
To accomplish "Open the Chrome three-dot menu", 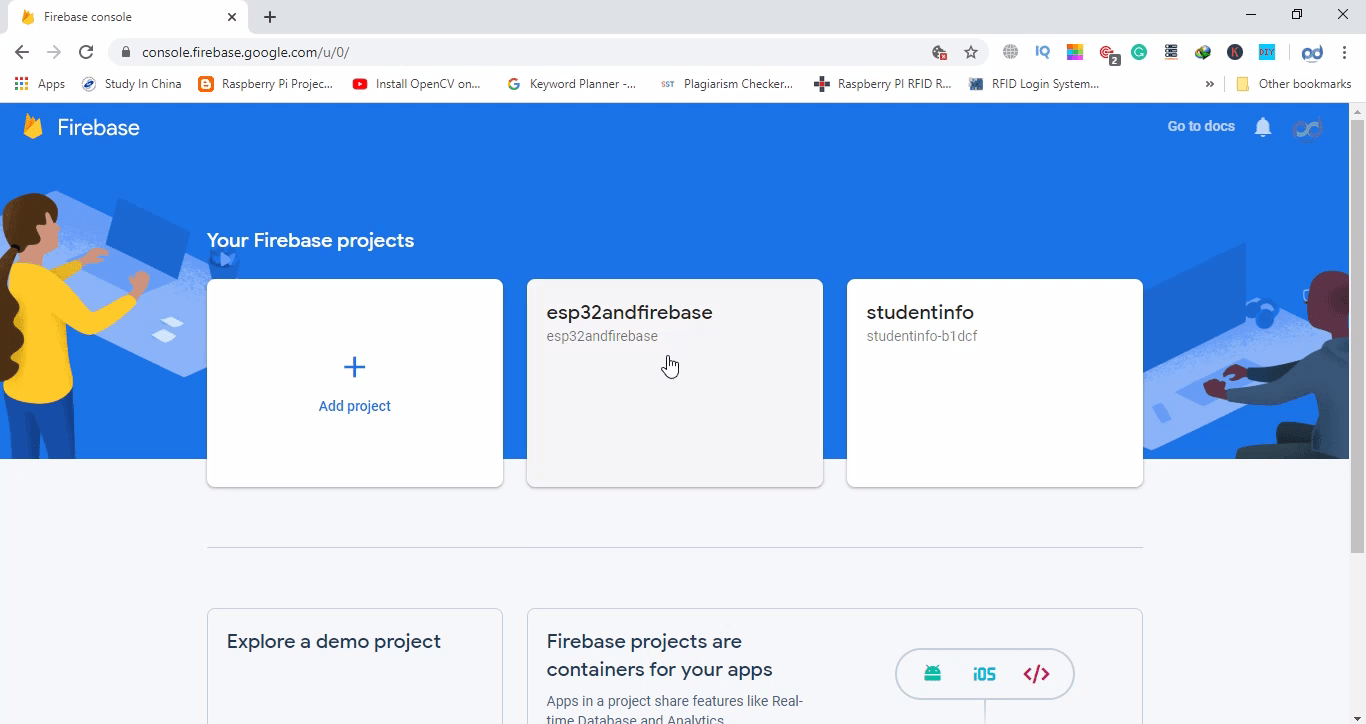I will (1344, 52).
